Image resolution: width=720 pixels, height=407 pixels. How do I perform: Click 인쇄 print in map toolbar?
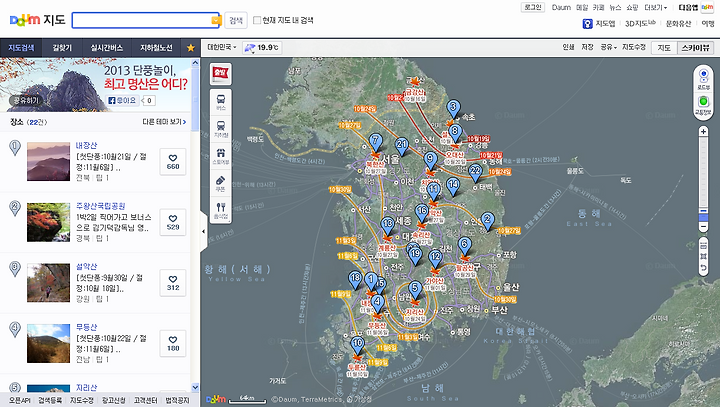pyautogui.click(x=568, y=47)
